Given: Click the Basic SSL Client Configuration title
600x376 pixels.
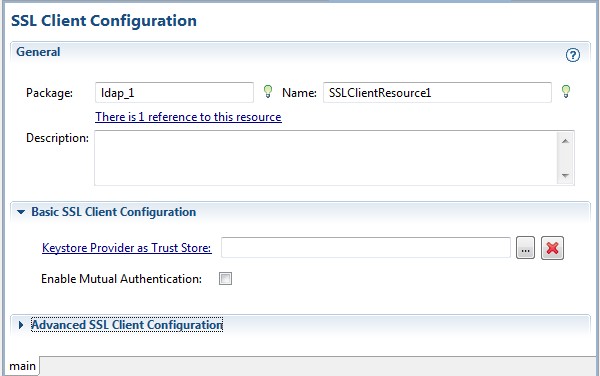Looking at the screenshot, I should [x=114, y=212].
